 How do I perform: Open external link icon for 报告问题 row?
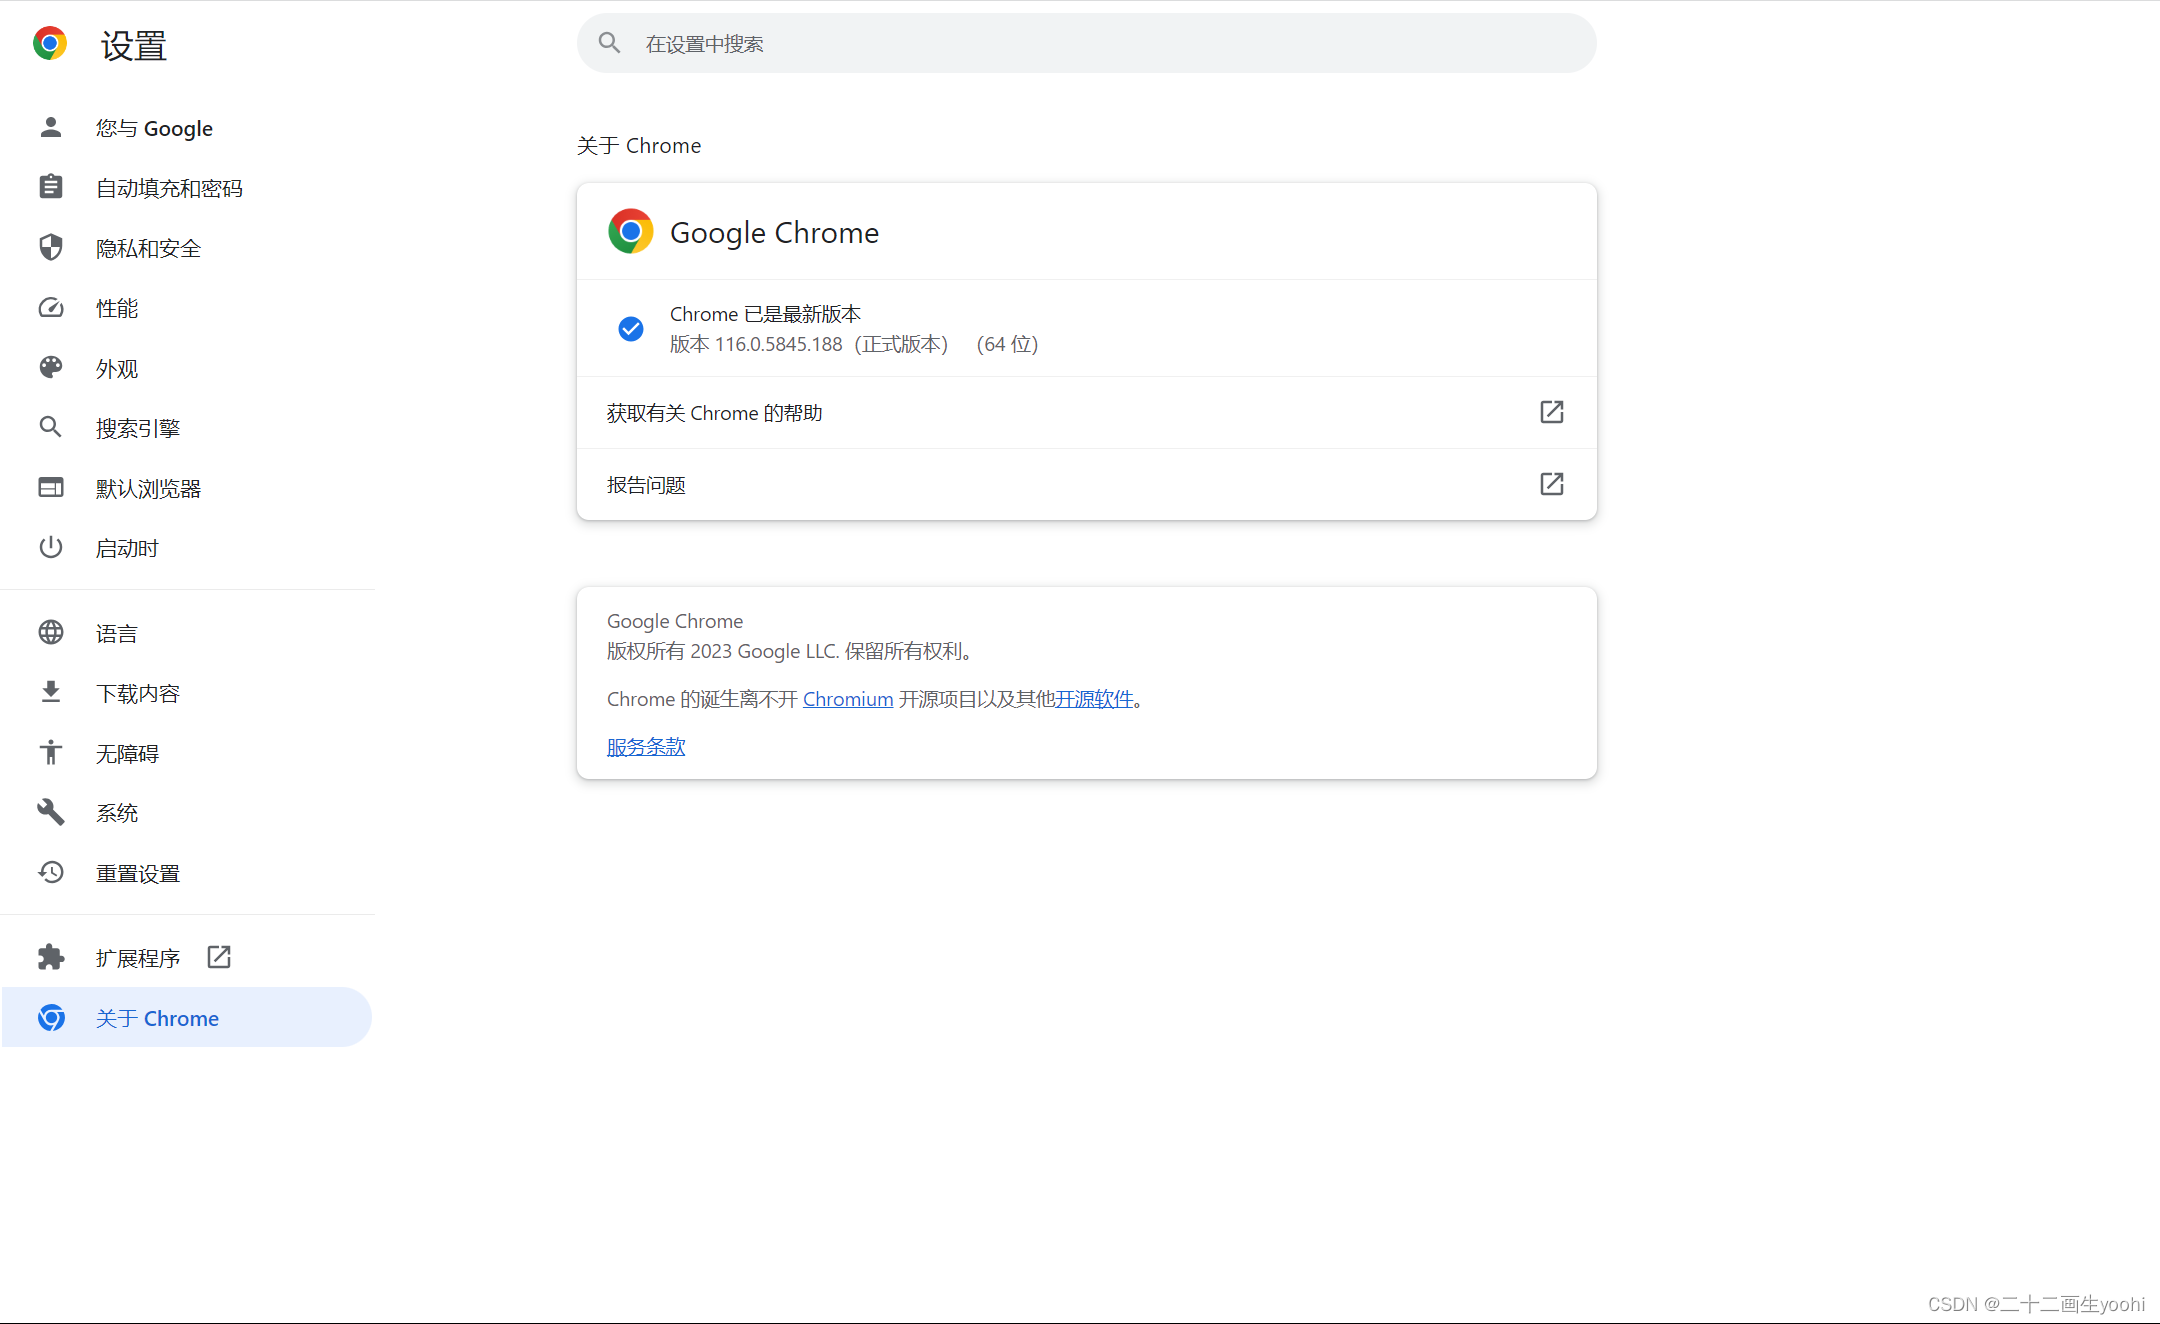pos(1552,484)
